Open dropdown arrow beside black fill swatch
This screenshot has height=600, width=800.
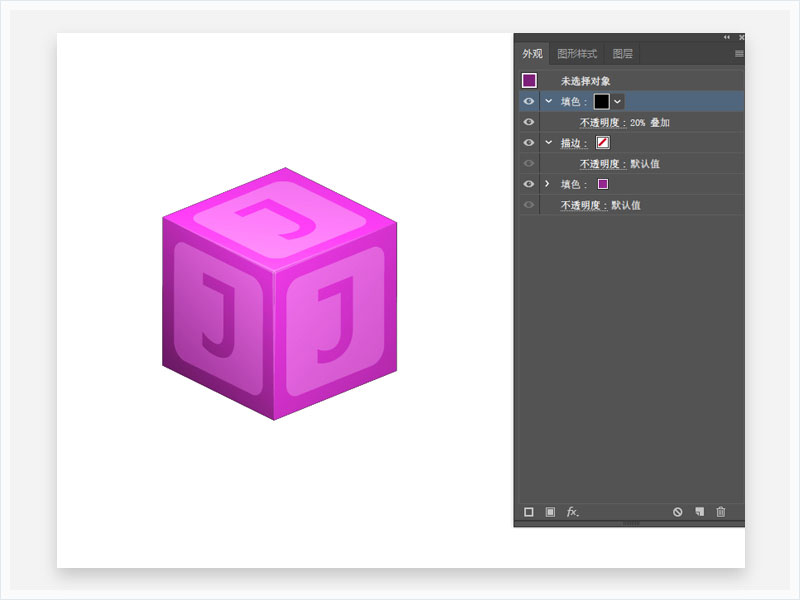[x=617, y=102]
